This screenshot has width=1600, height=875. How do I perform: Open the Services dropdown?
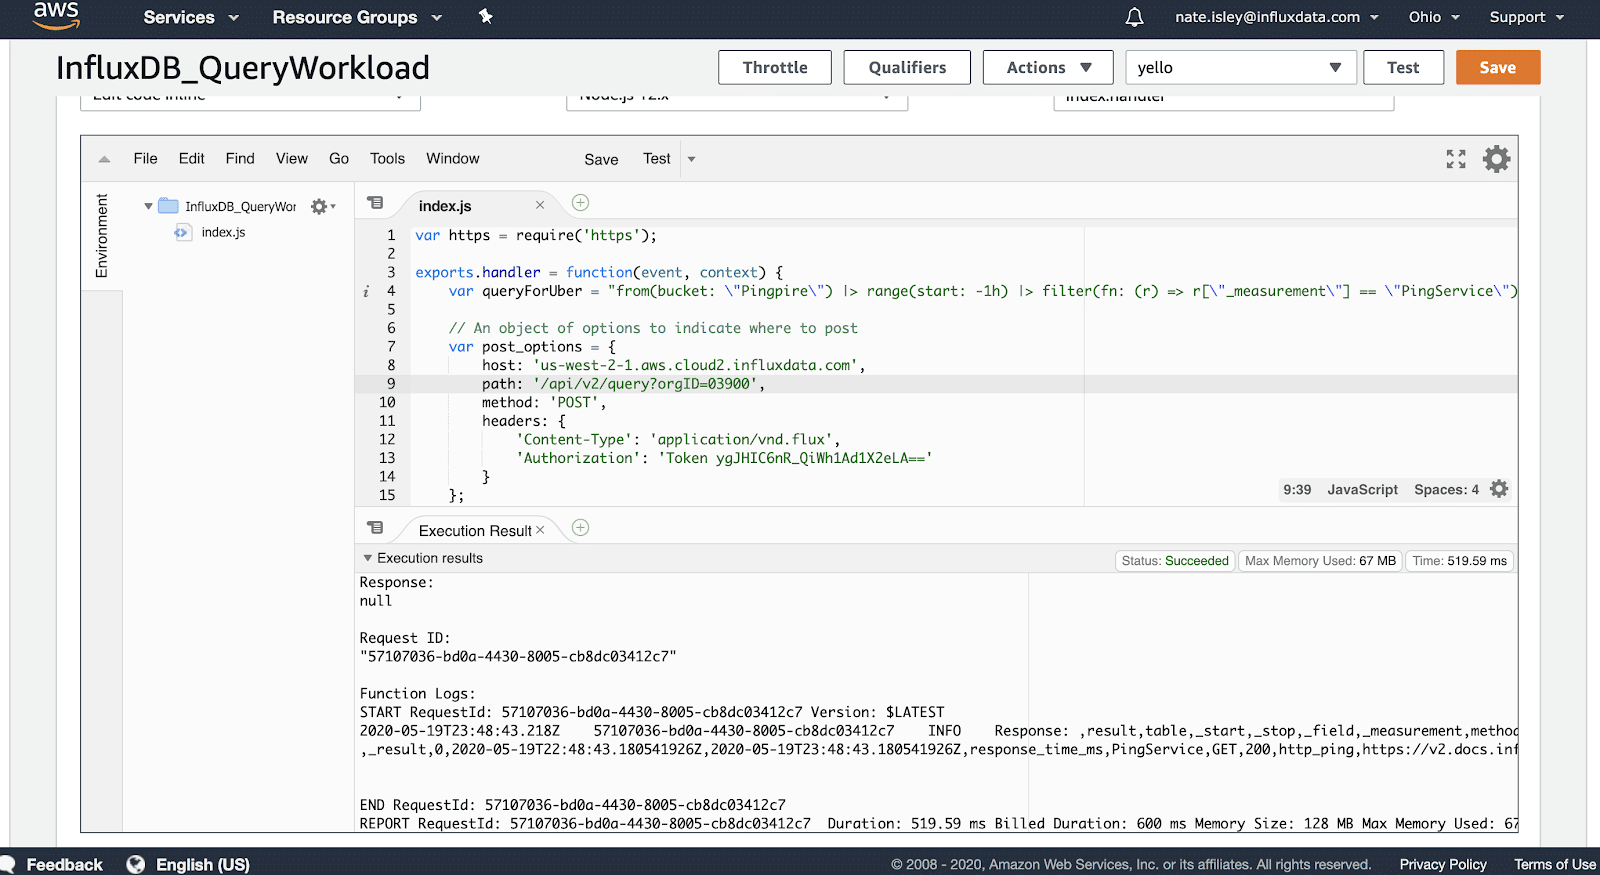coord(191,17)
